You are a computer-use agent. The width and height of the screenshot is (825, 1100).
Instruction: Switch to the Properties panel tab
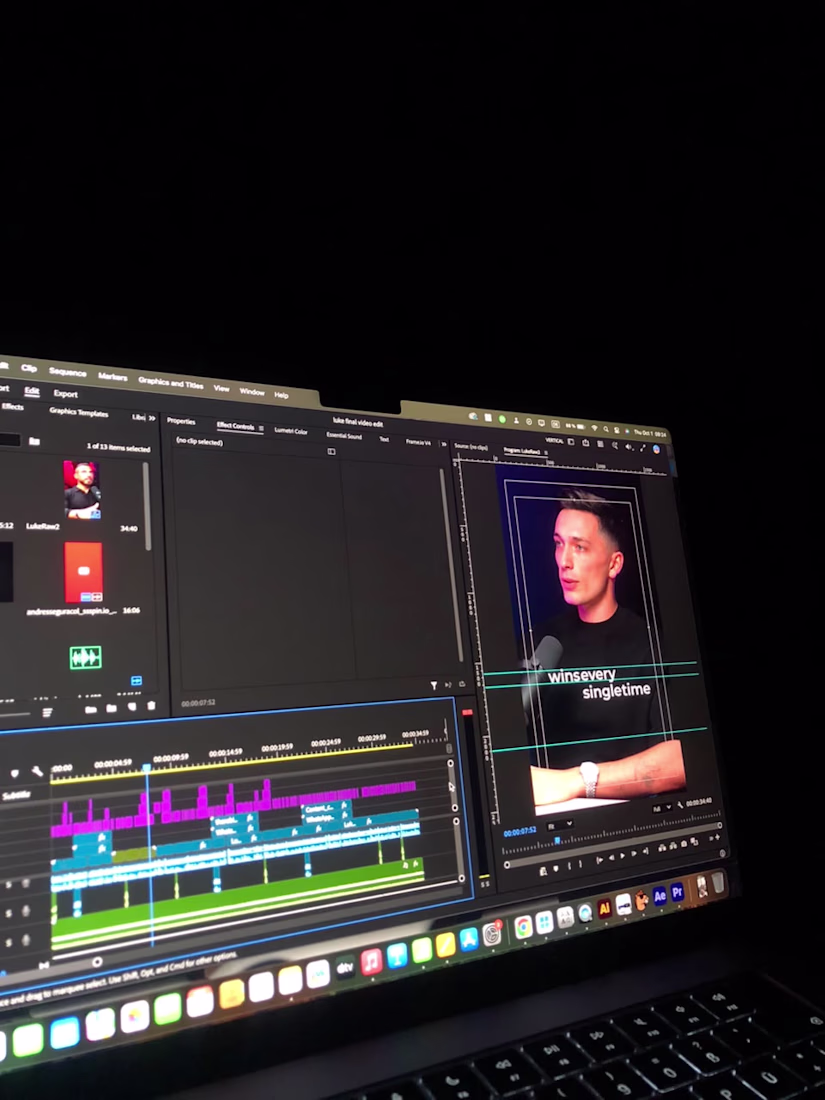(181, 421)
